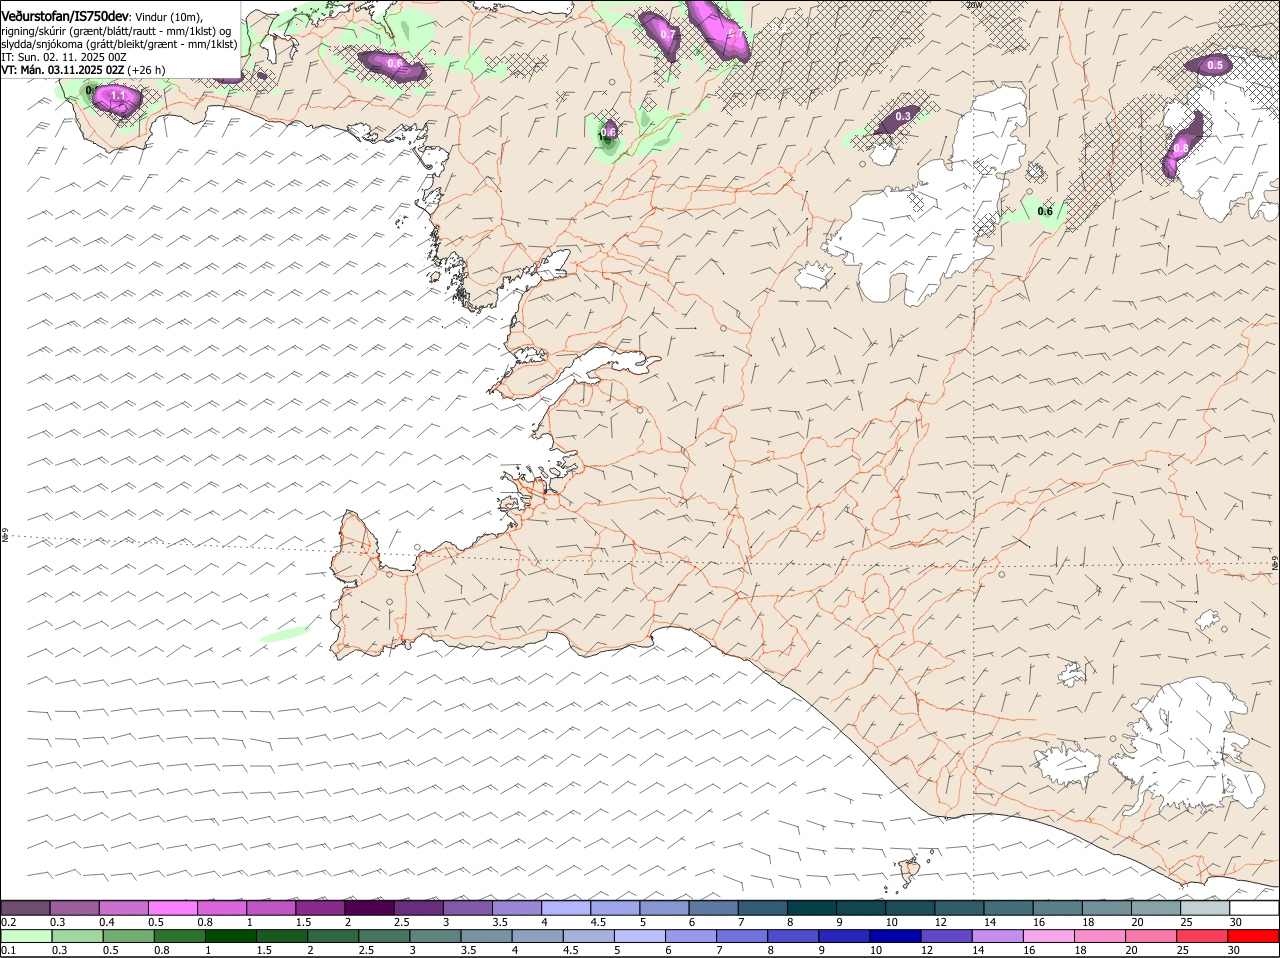The width and height of the screenshot is (1280, 958).
Task: Pick the bottom legend swatch labeled 5
Action: coord(638,936)
